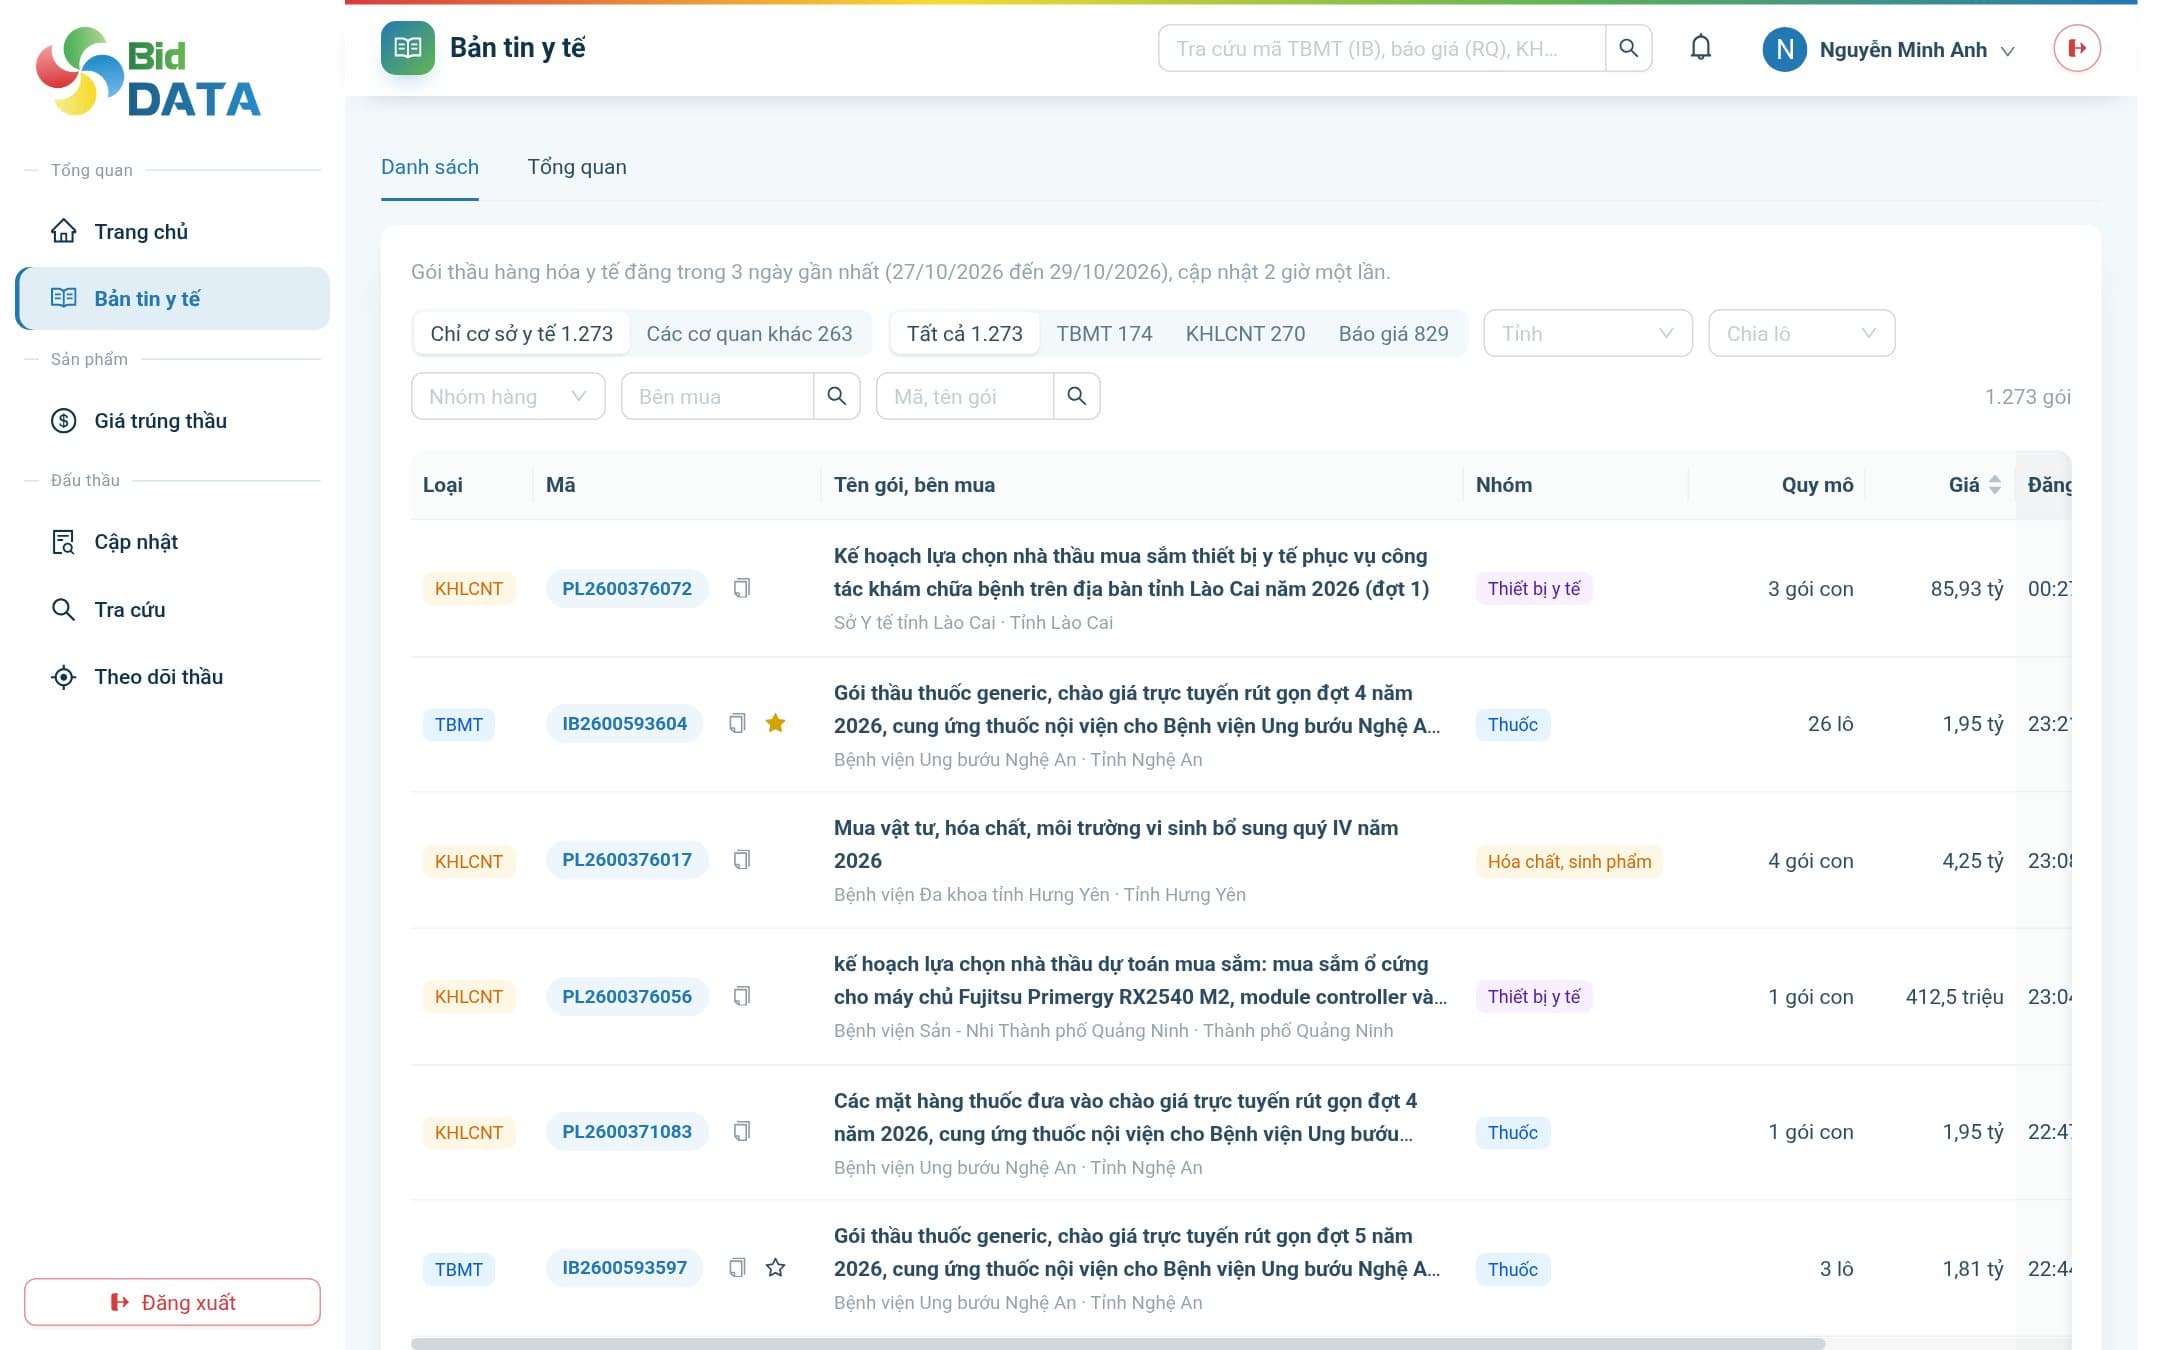
Task: Click the notification bell icon
Action: coord(1700,47)
